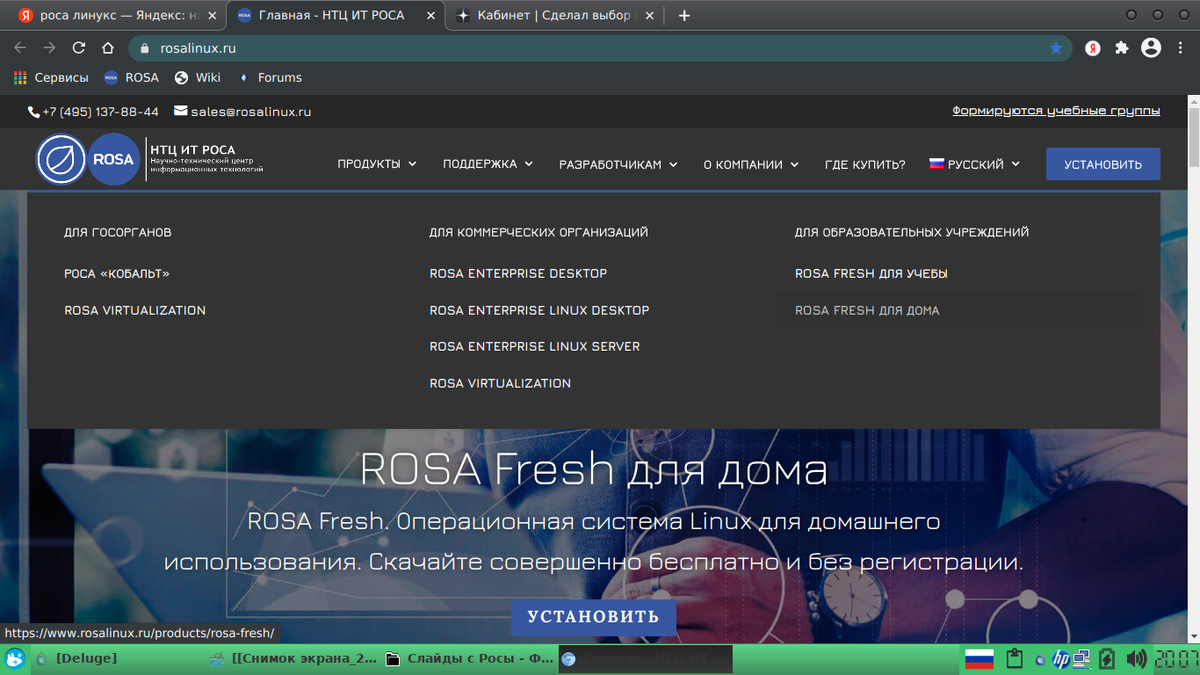Open the battery indicator in the system tray
Viewport: 1200px width, 675px height.
[x=1107, y=658]
